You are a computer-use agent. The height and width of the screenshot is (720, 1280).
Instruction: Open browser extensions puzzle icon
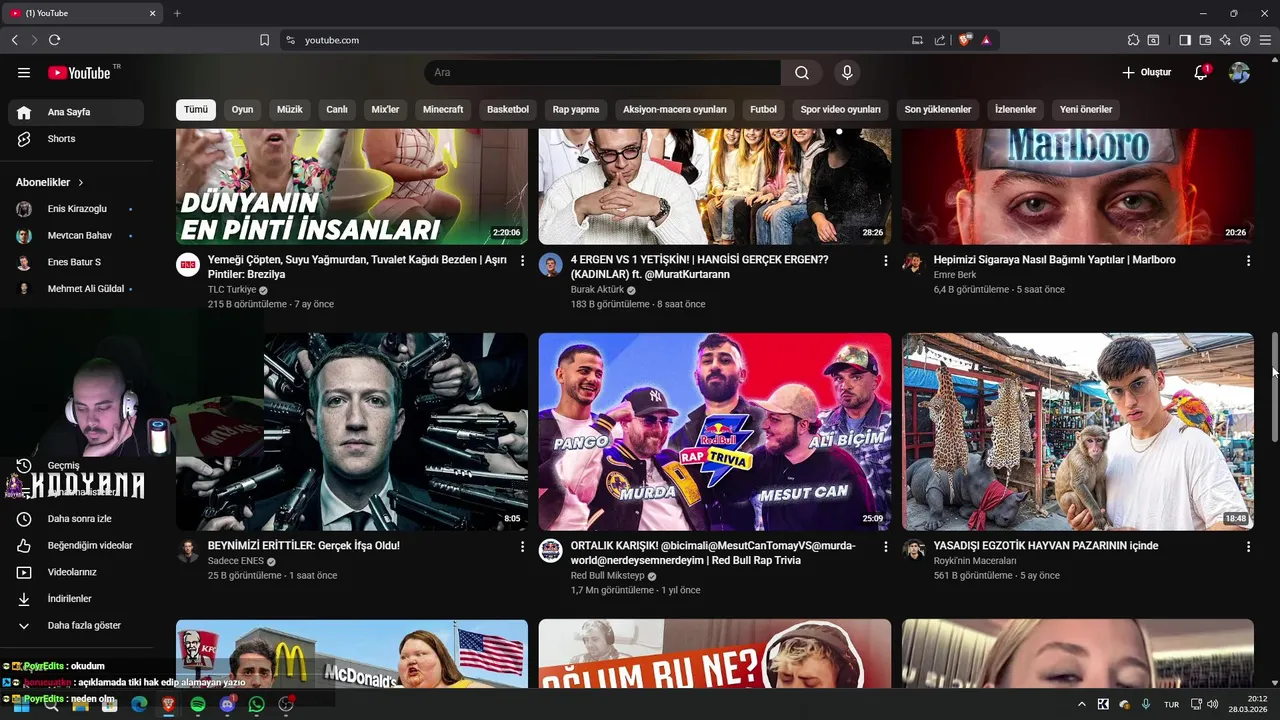pyautogui.click(x=1133, y=40)
